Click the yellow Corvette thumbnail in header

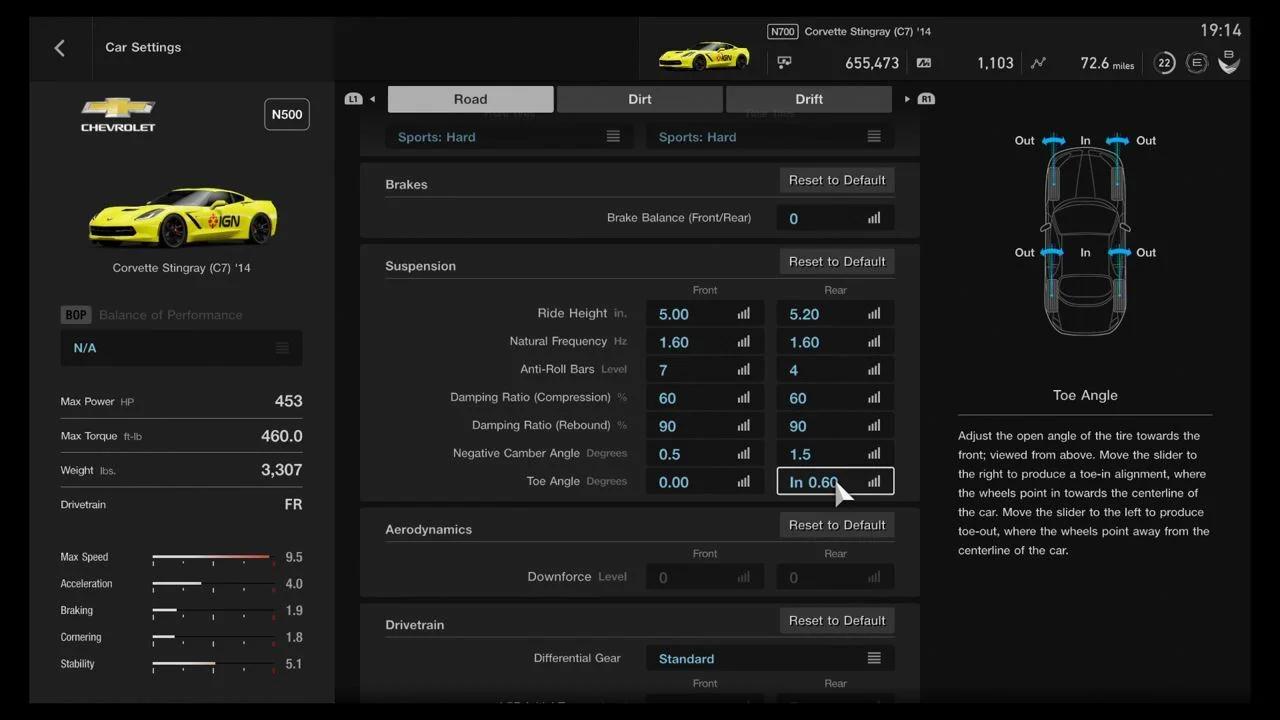pos(704,56)
